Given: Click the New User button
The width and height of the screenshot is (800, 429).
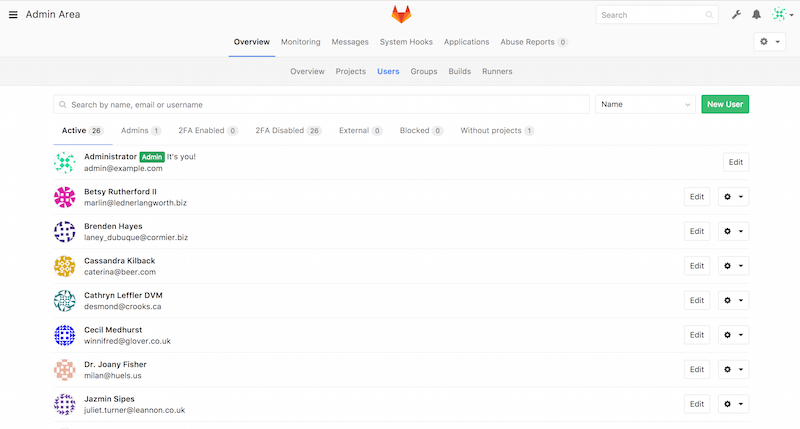Looking at the screenshot, I should [x=725, y=104].
